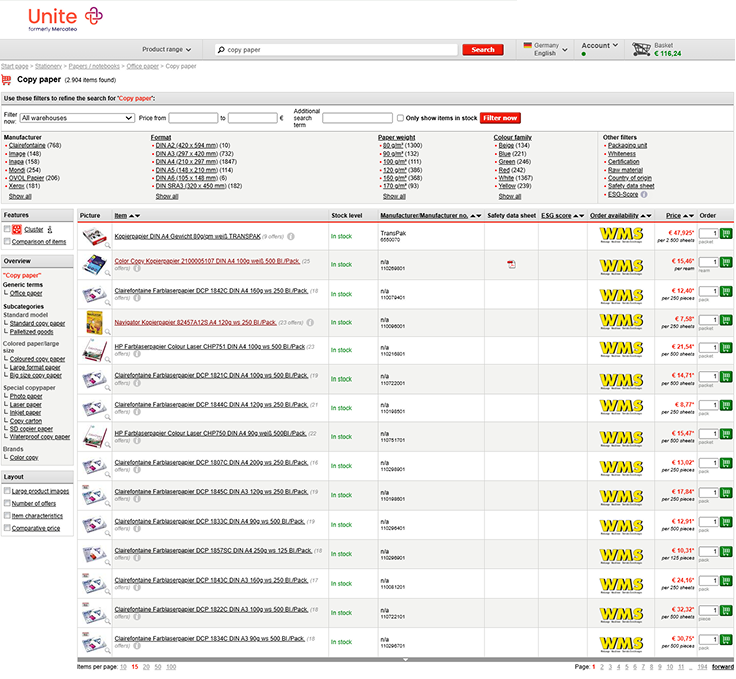Enlarge TransPak product picture with magnifier

coord(107,245)
